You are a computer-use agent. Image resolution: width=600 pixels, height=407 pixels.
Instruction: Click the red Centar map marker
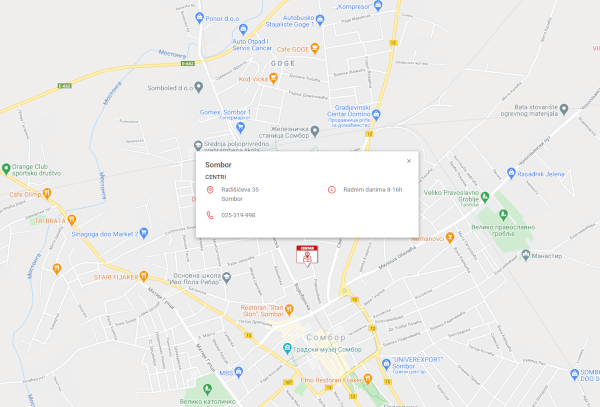point(307,256)
